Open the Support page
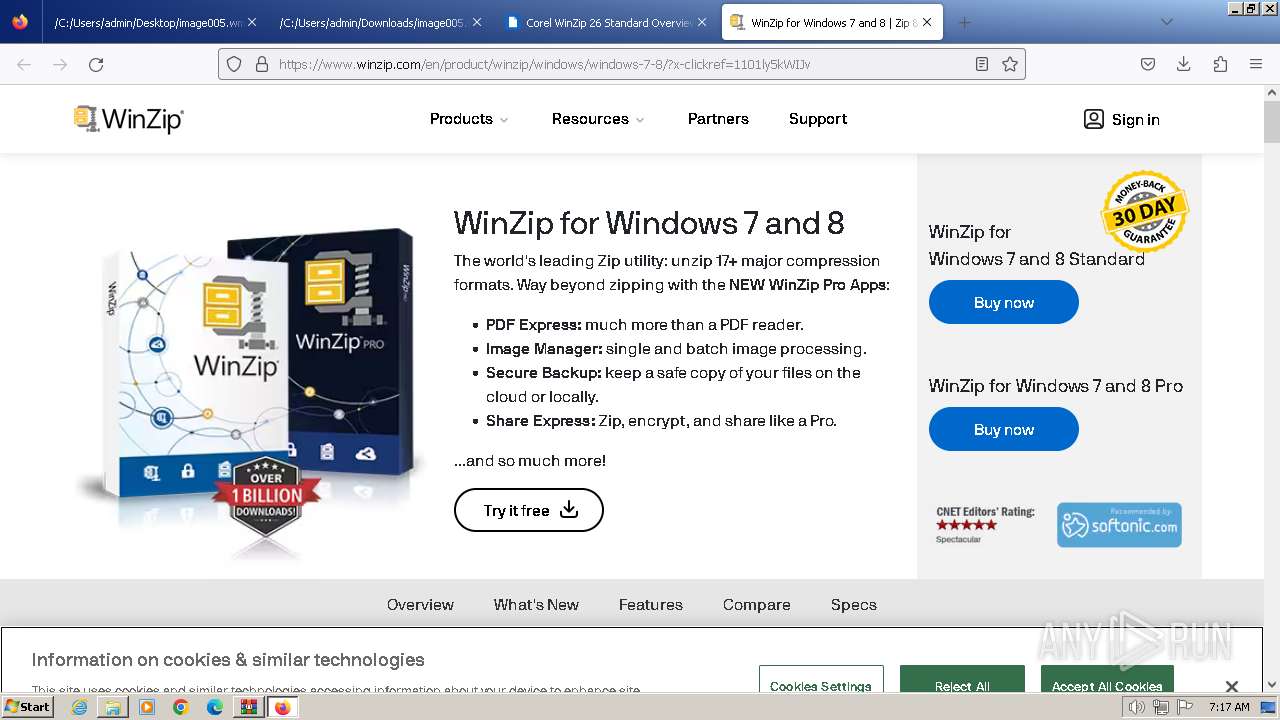 pyautogui.click(x=818, y=119)
